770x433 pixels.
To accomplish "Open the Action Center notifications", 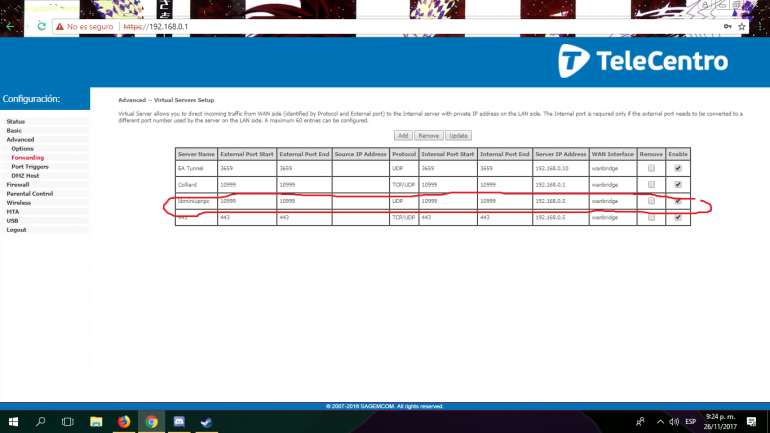I will coord(751,422).
